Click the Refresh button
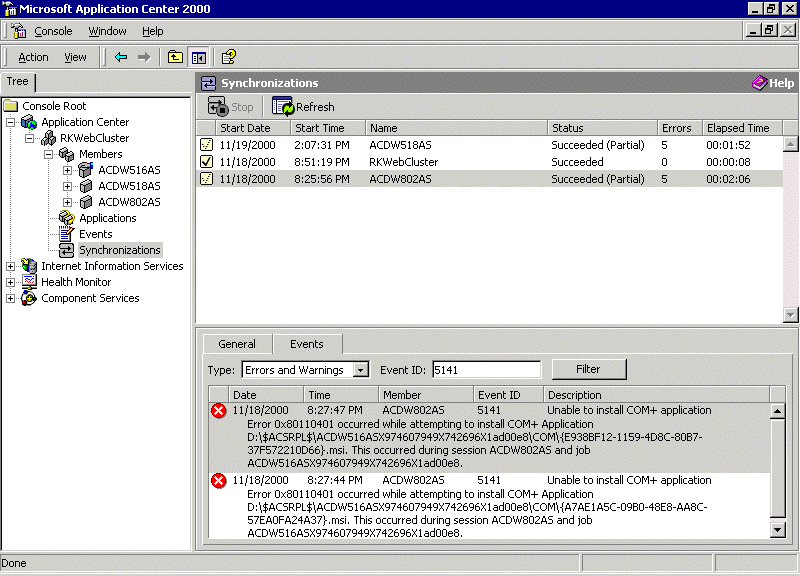This screenshot has width=800, height=576. pos(303,107)
